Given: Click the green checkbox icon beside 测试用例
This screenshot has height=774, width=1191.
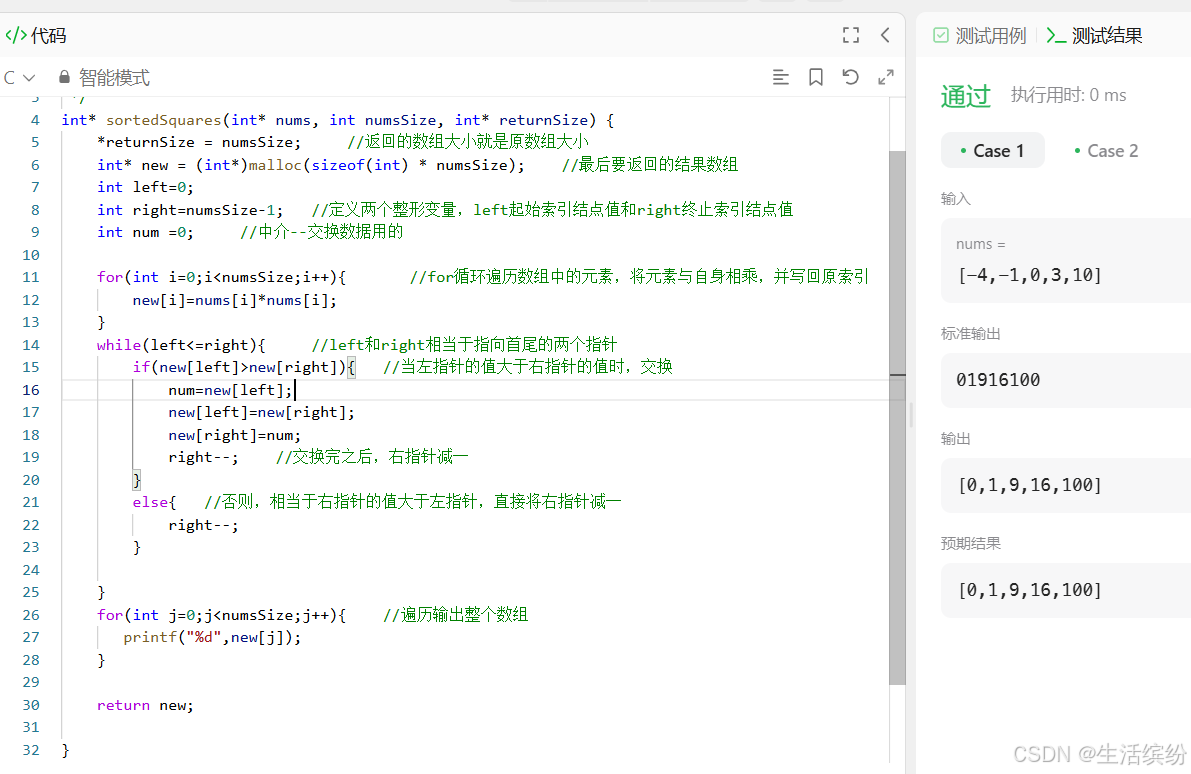Looking at the screenshot, I should pyautogui.click(x=941, y=35).
